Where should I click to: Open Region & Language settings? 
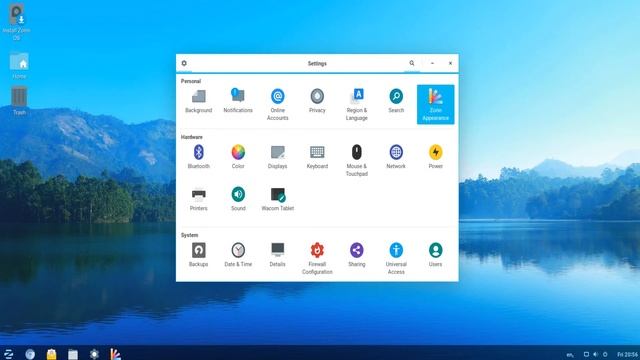tap(357, 104)
